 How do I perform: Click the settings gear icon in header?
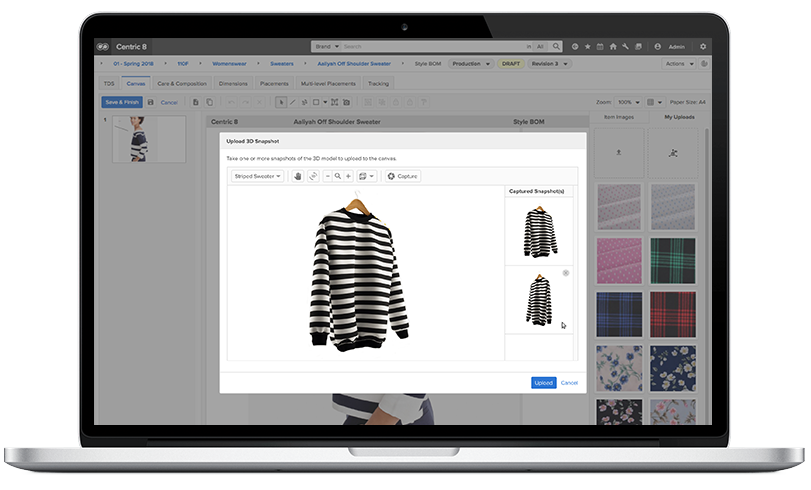point(703,46)
